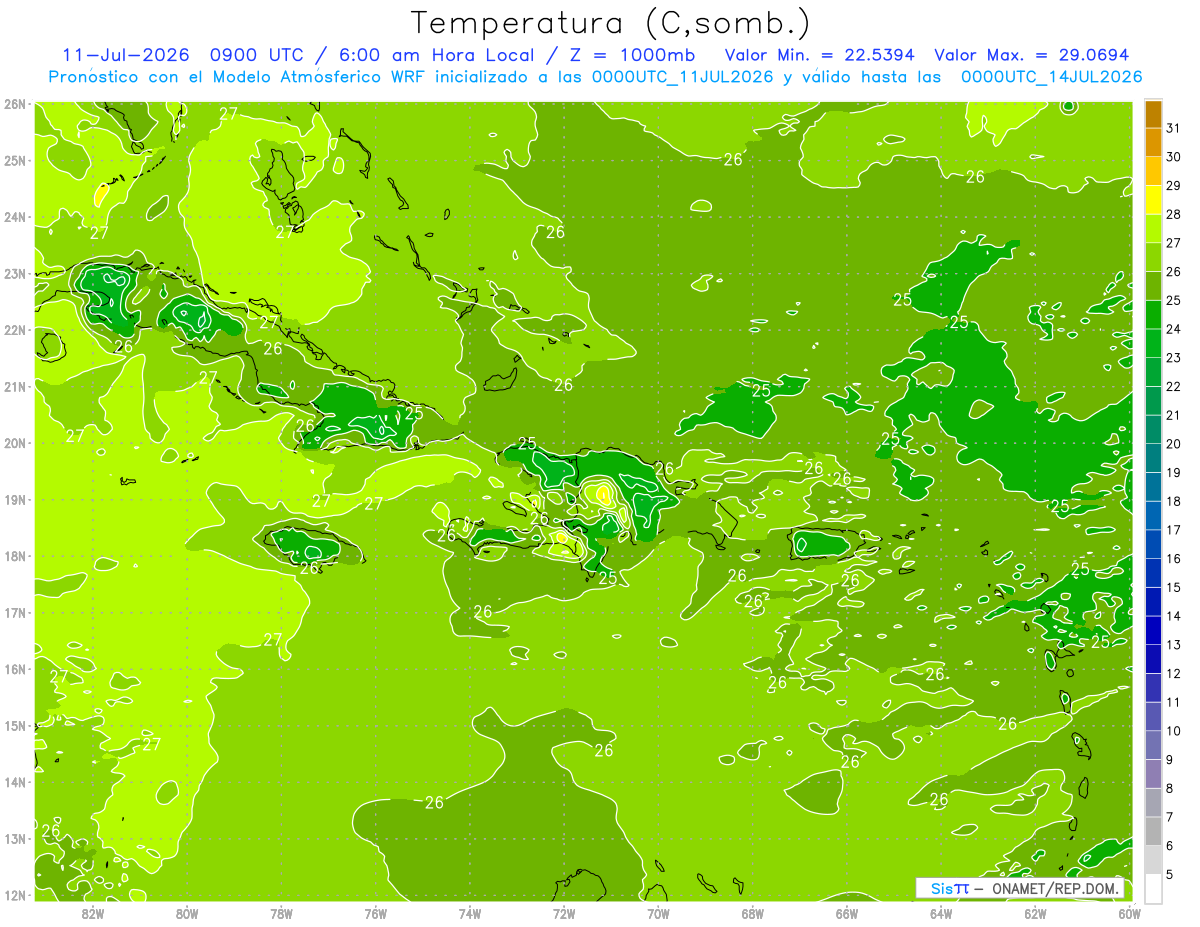Click the '20' color scale label

[1174, 444]
